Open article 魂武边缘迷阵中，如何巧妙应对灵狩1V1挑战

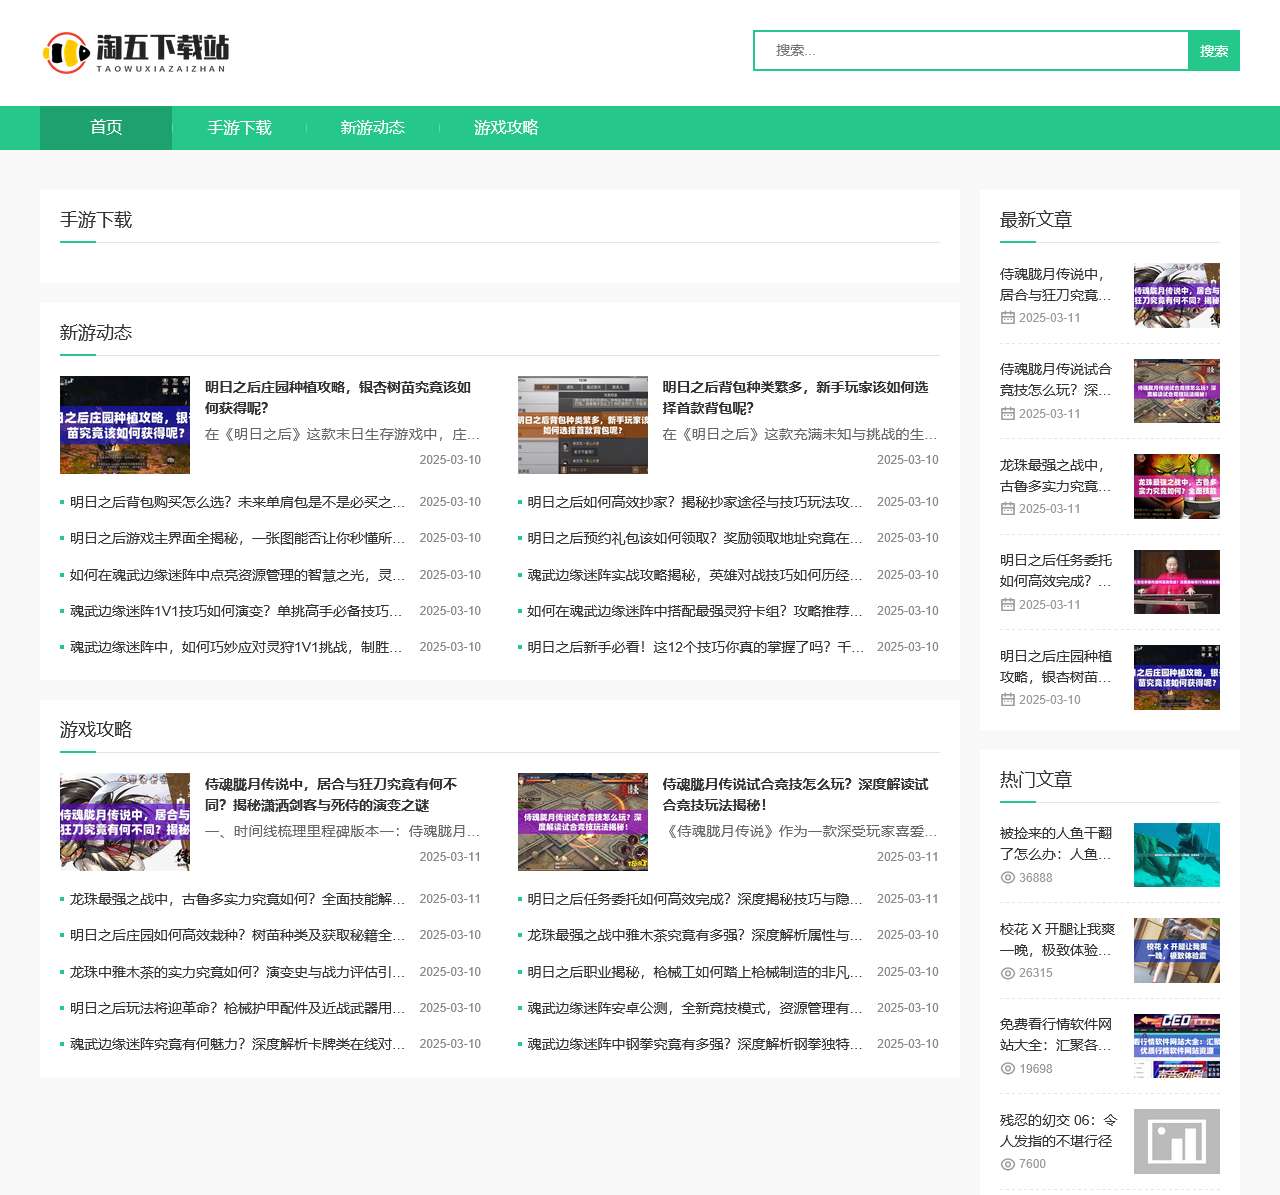[237, 647]
